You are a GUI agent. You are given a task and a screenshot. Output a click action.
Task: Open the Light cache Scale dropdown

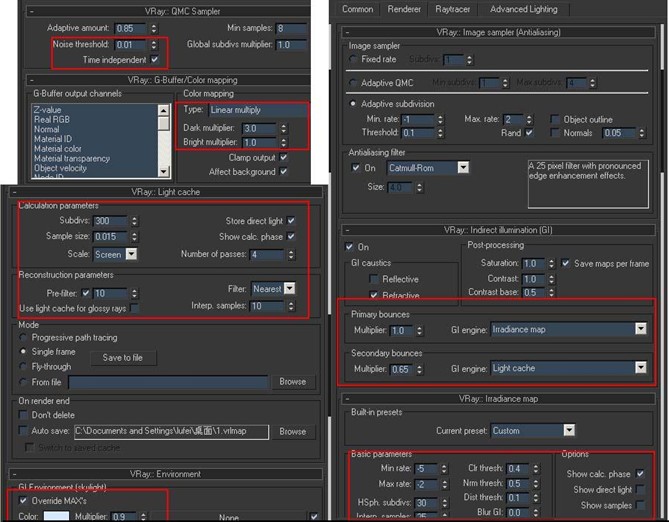point(131,254)
